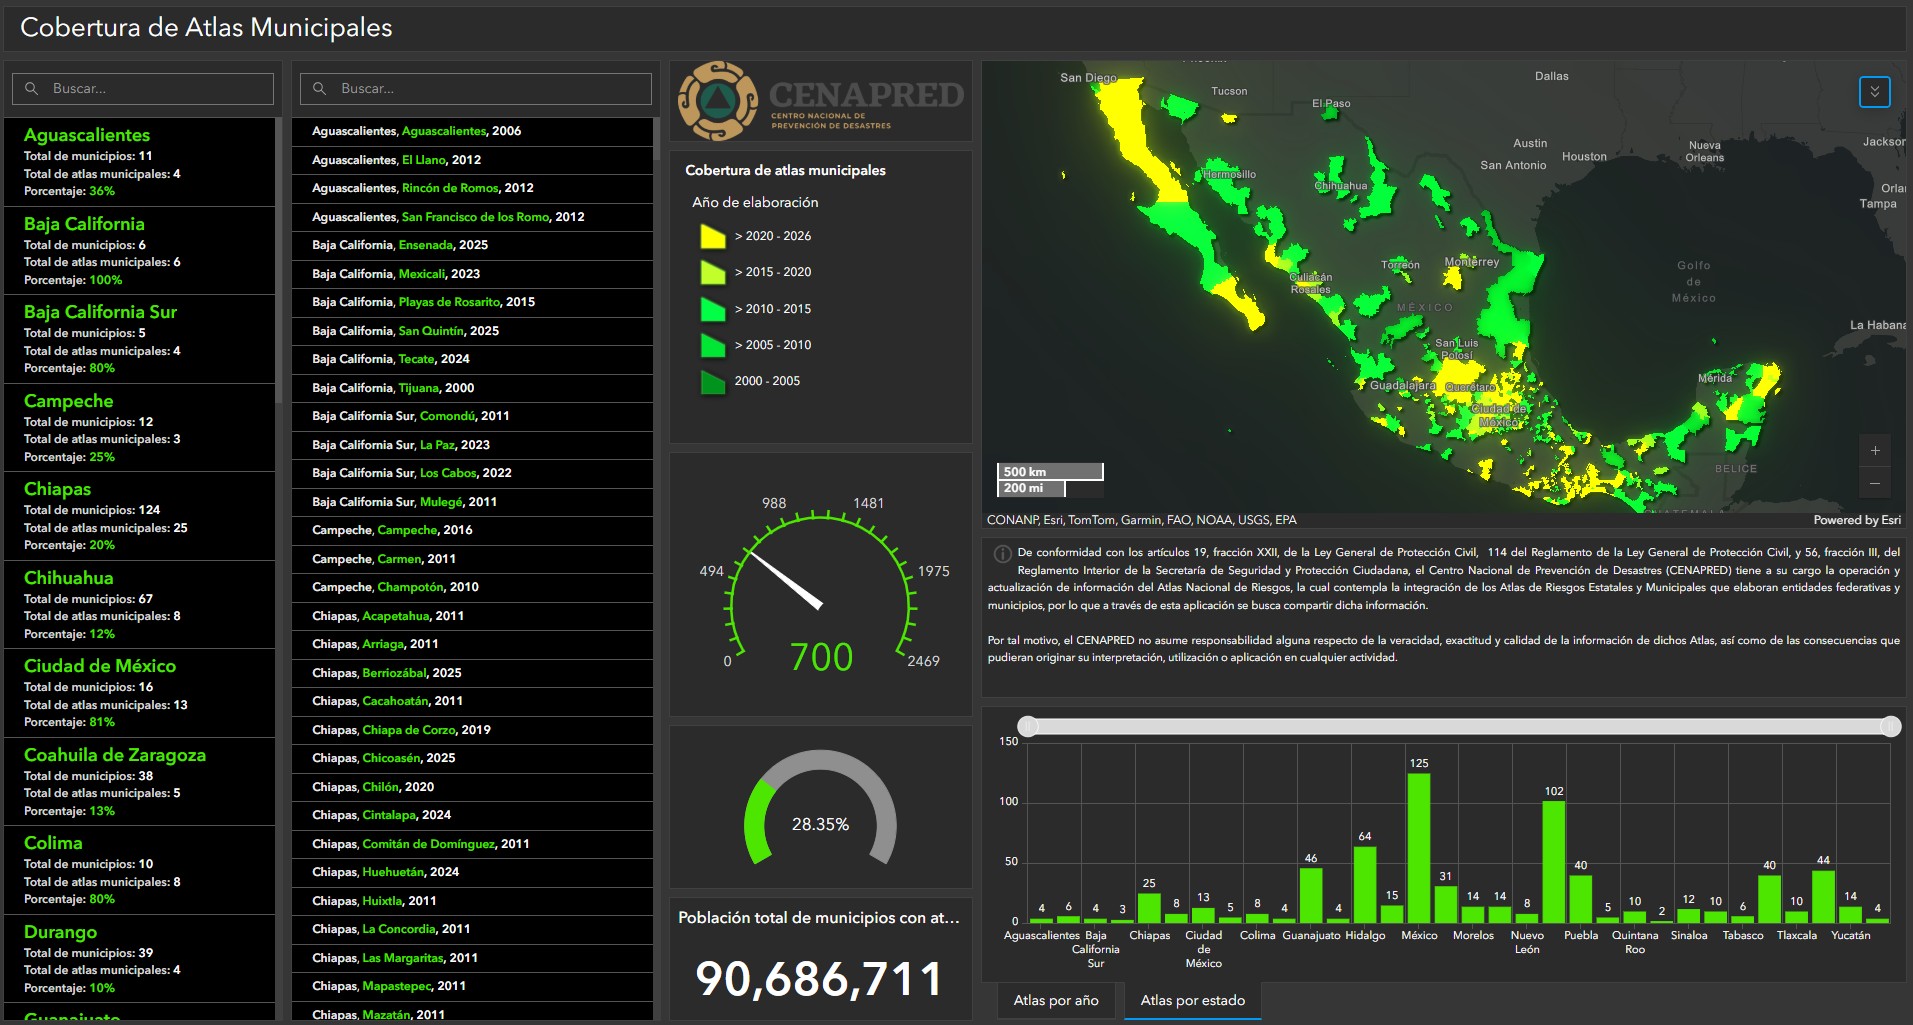Click the row Campeche, Campeche, 2016
This screenshot has height=1025, width=1913.
(x=472, y=530)
